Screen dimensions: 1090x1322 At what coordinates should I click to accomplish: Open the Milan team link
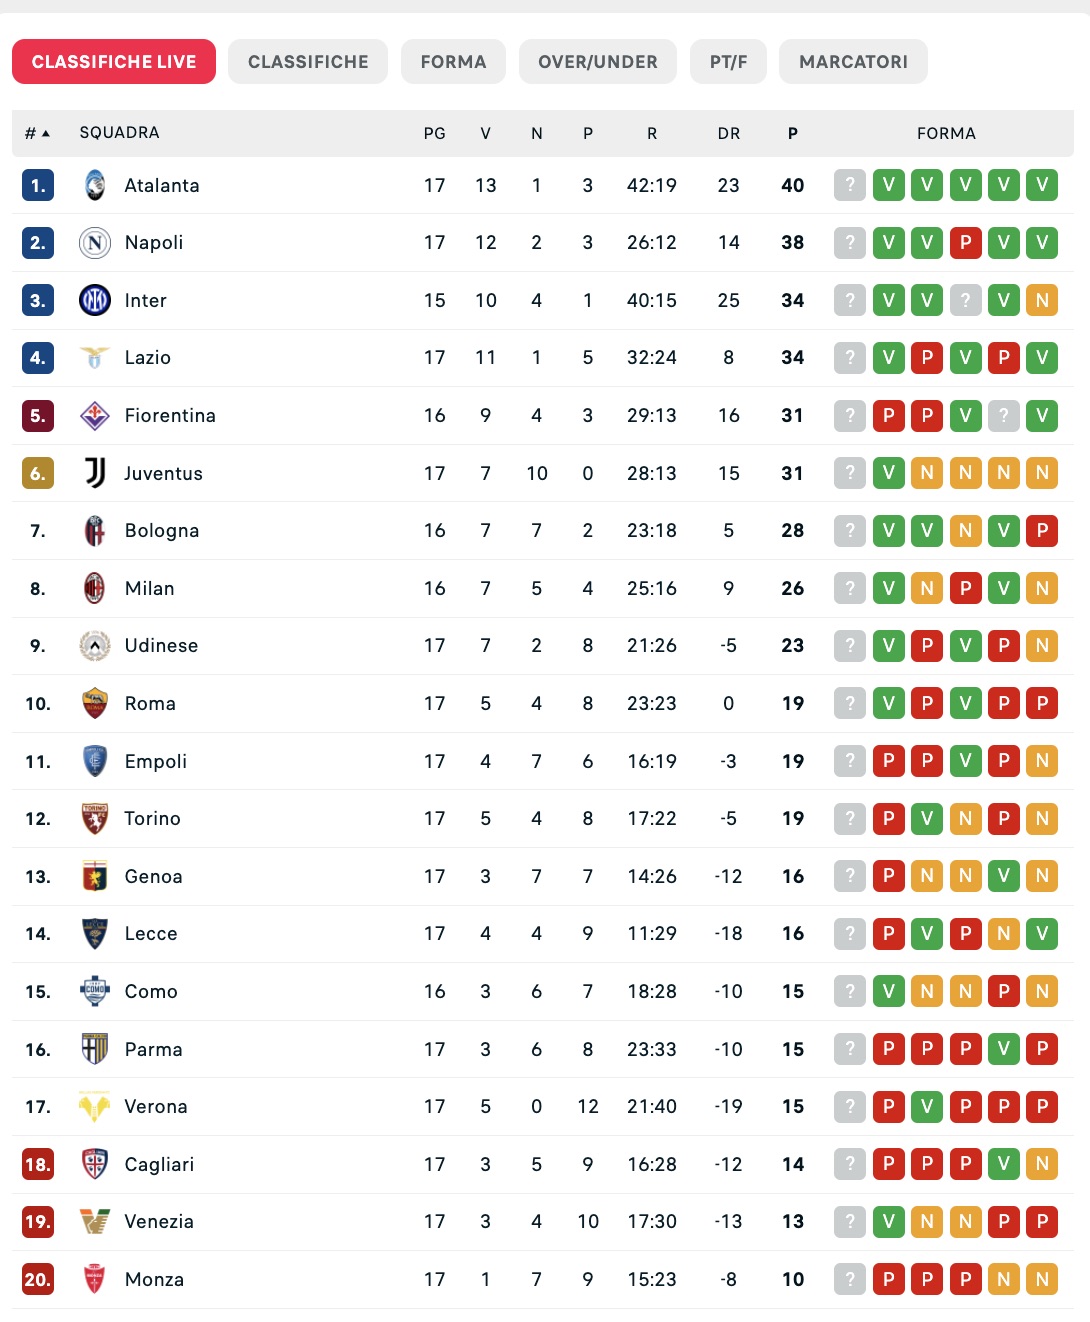tap(150, 588)
